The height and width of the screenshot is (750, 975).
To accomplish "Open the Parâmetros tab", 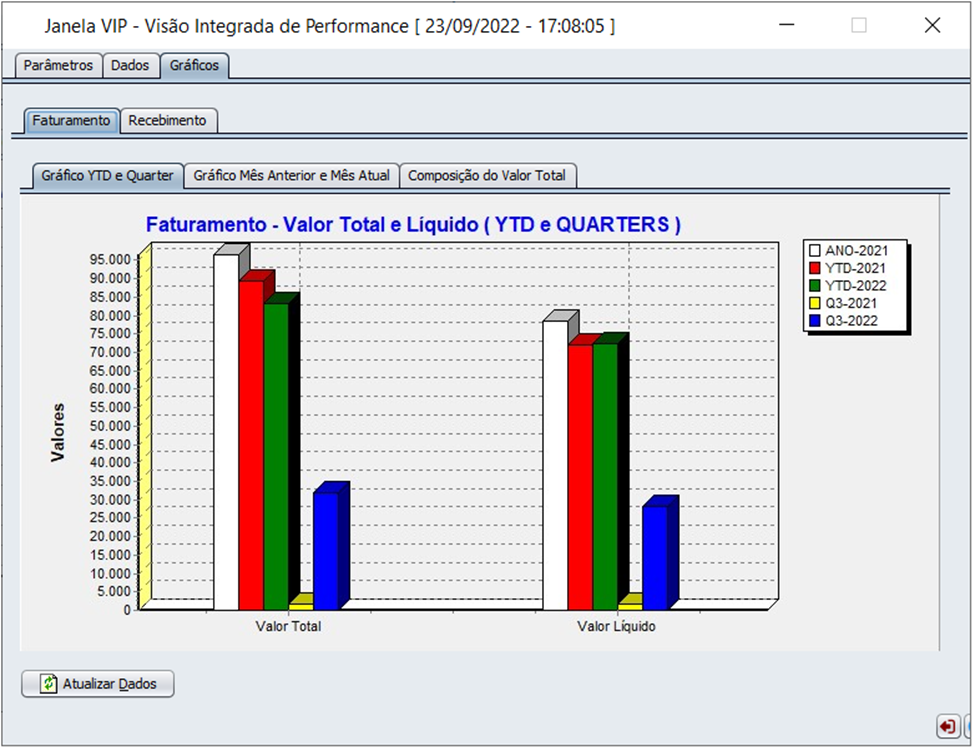I will tap(58, 65).
